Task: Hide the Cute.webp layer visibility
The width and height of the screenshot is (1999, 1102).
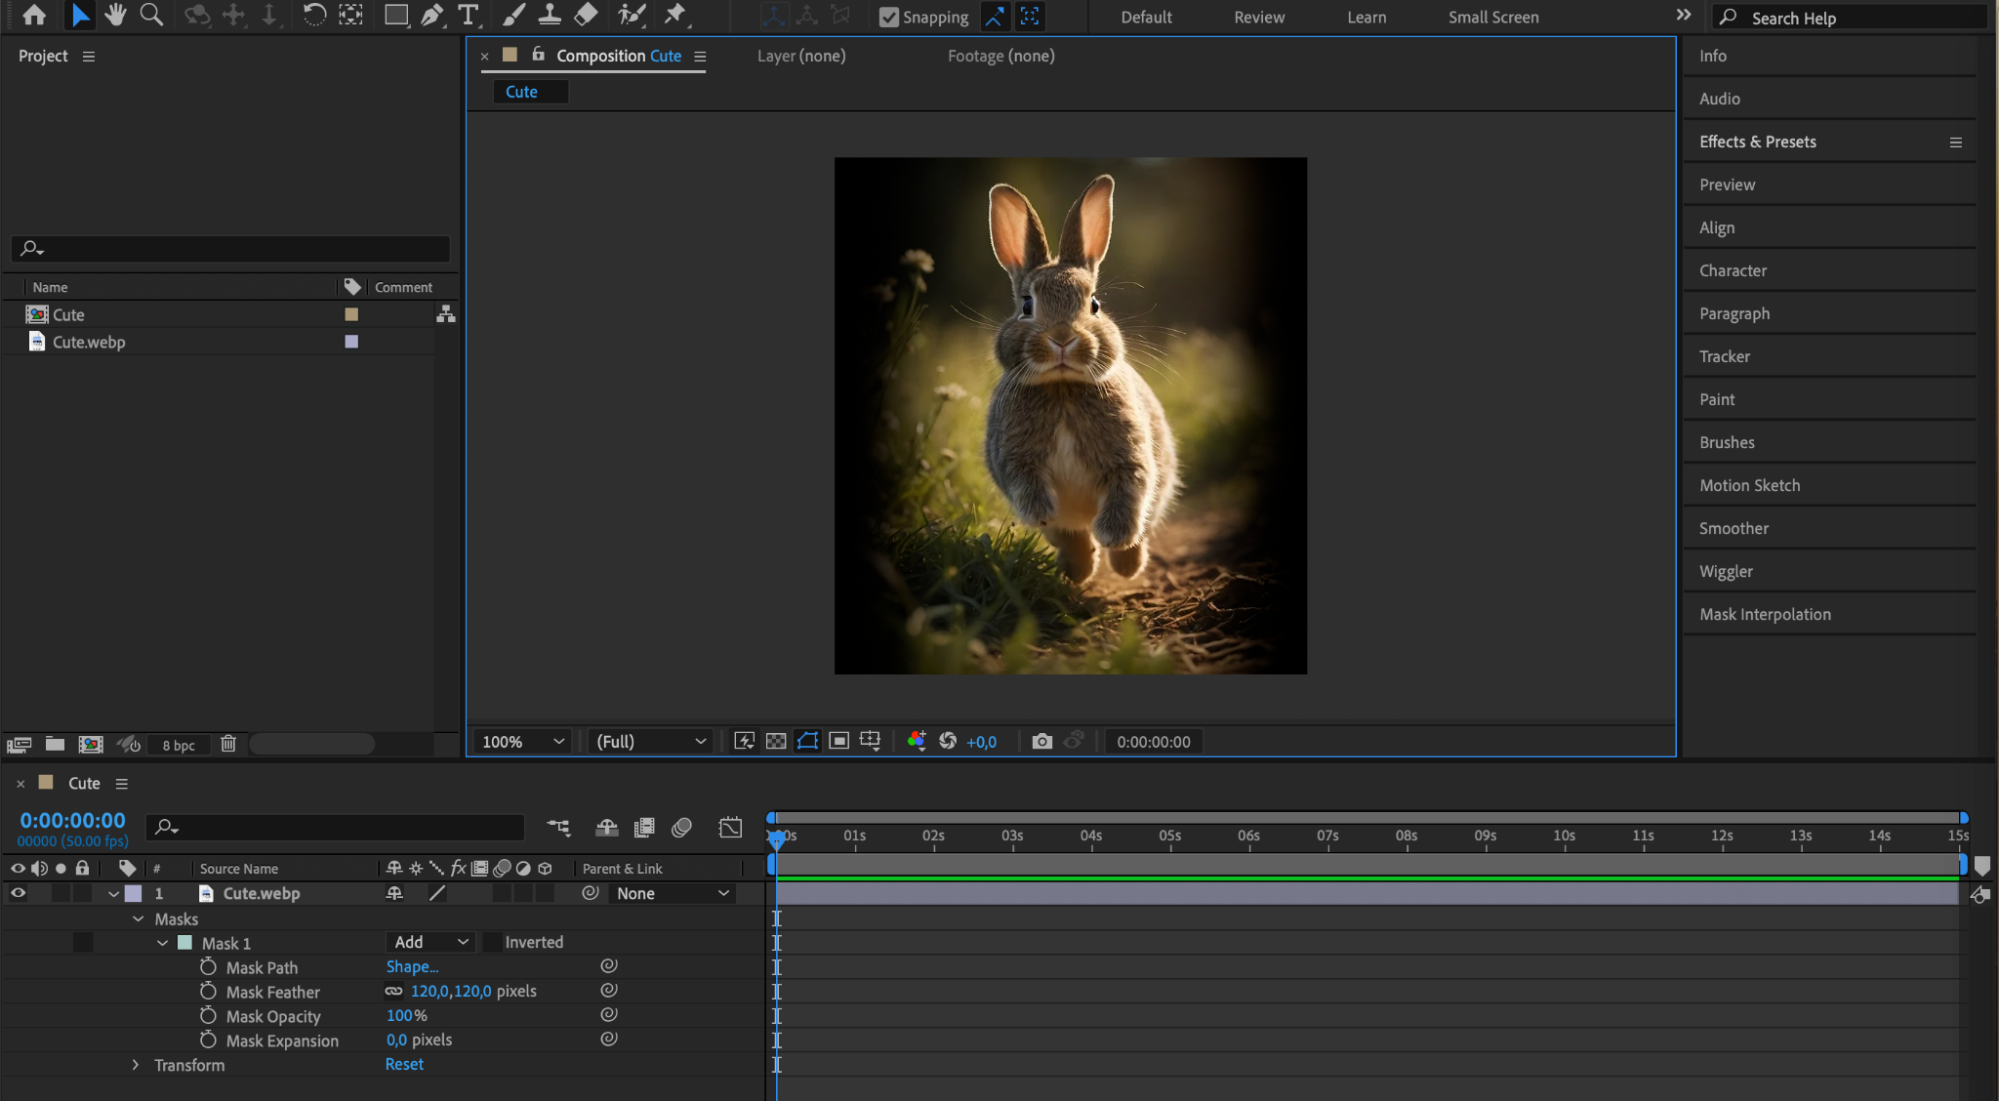Action: pos(18,893)
